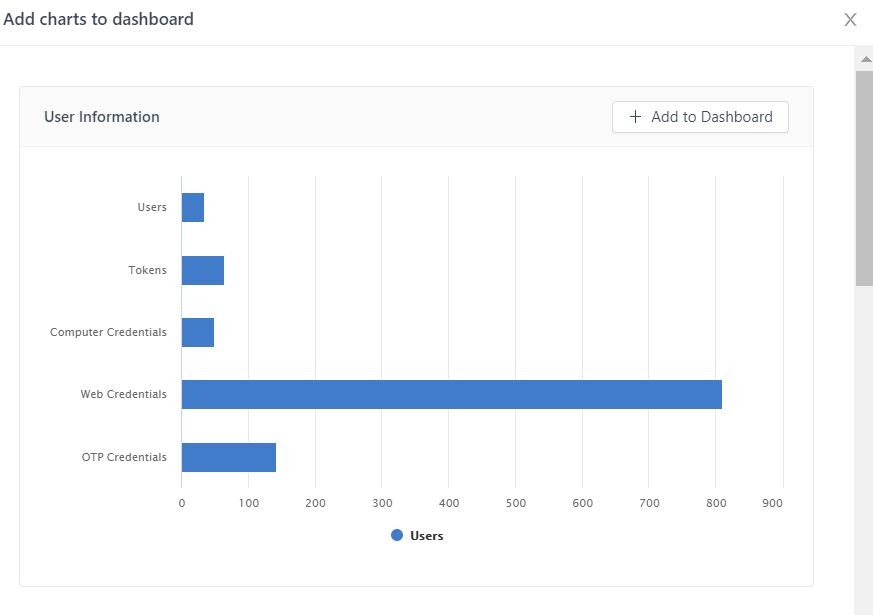Click the vertical scrollbar thumb
The image size is (873, 615).
tap(864, 178)
